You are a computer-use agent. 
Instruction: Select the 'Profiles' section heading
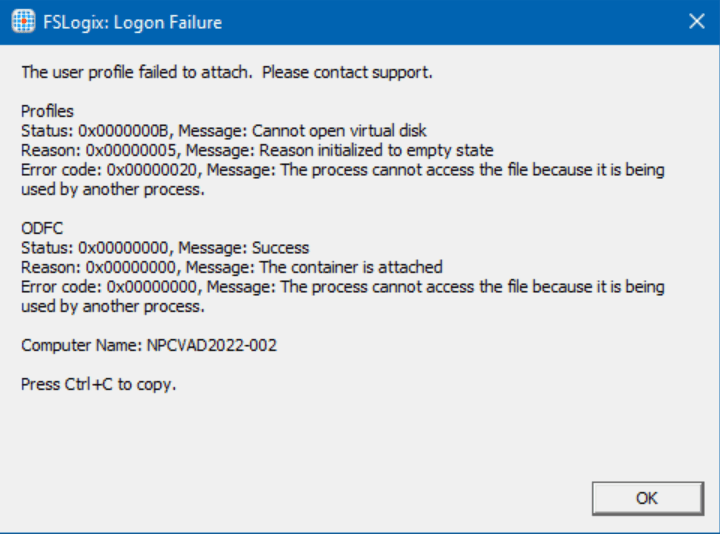[x=47, y=111]
